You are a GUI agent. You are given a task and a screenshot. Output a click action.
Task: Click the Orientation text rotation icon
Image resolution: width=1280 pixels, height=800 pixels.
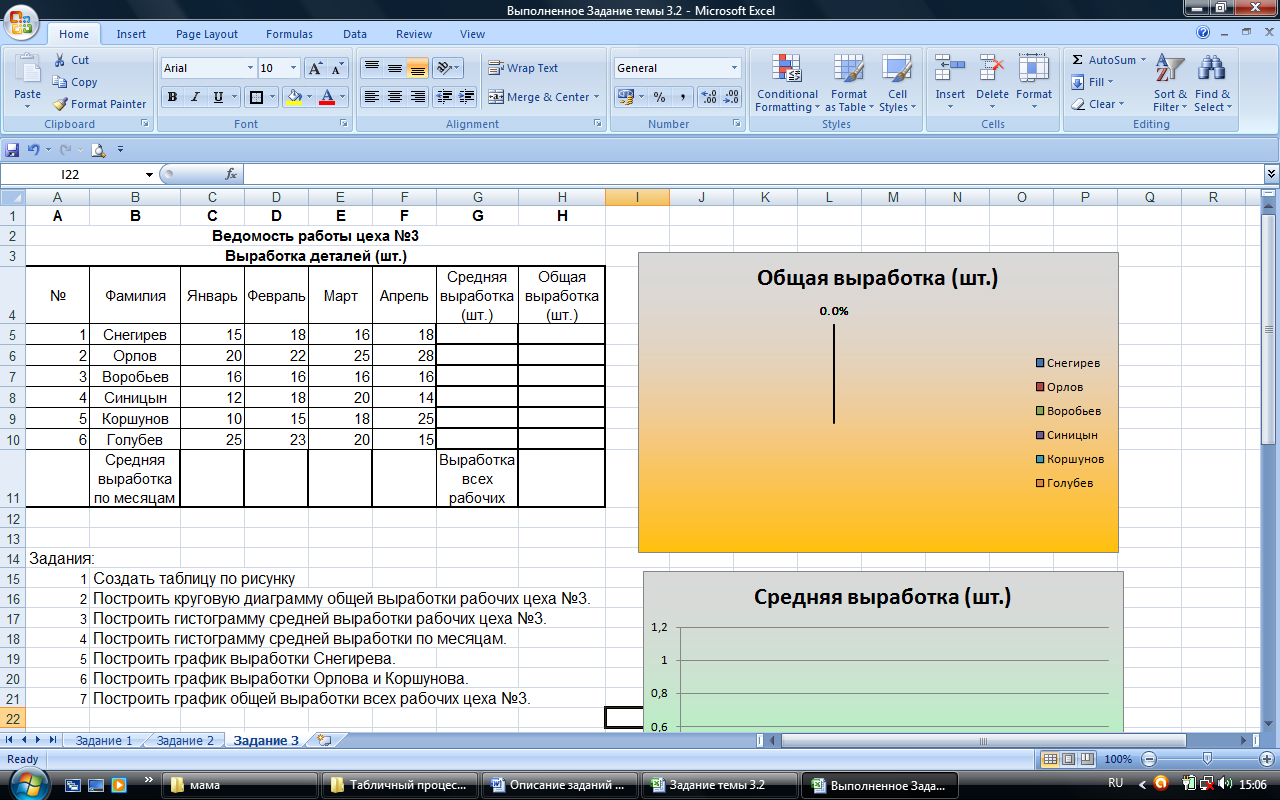pyautogui.click(x=445, y=68)
